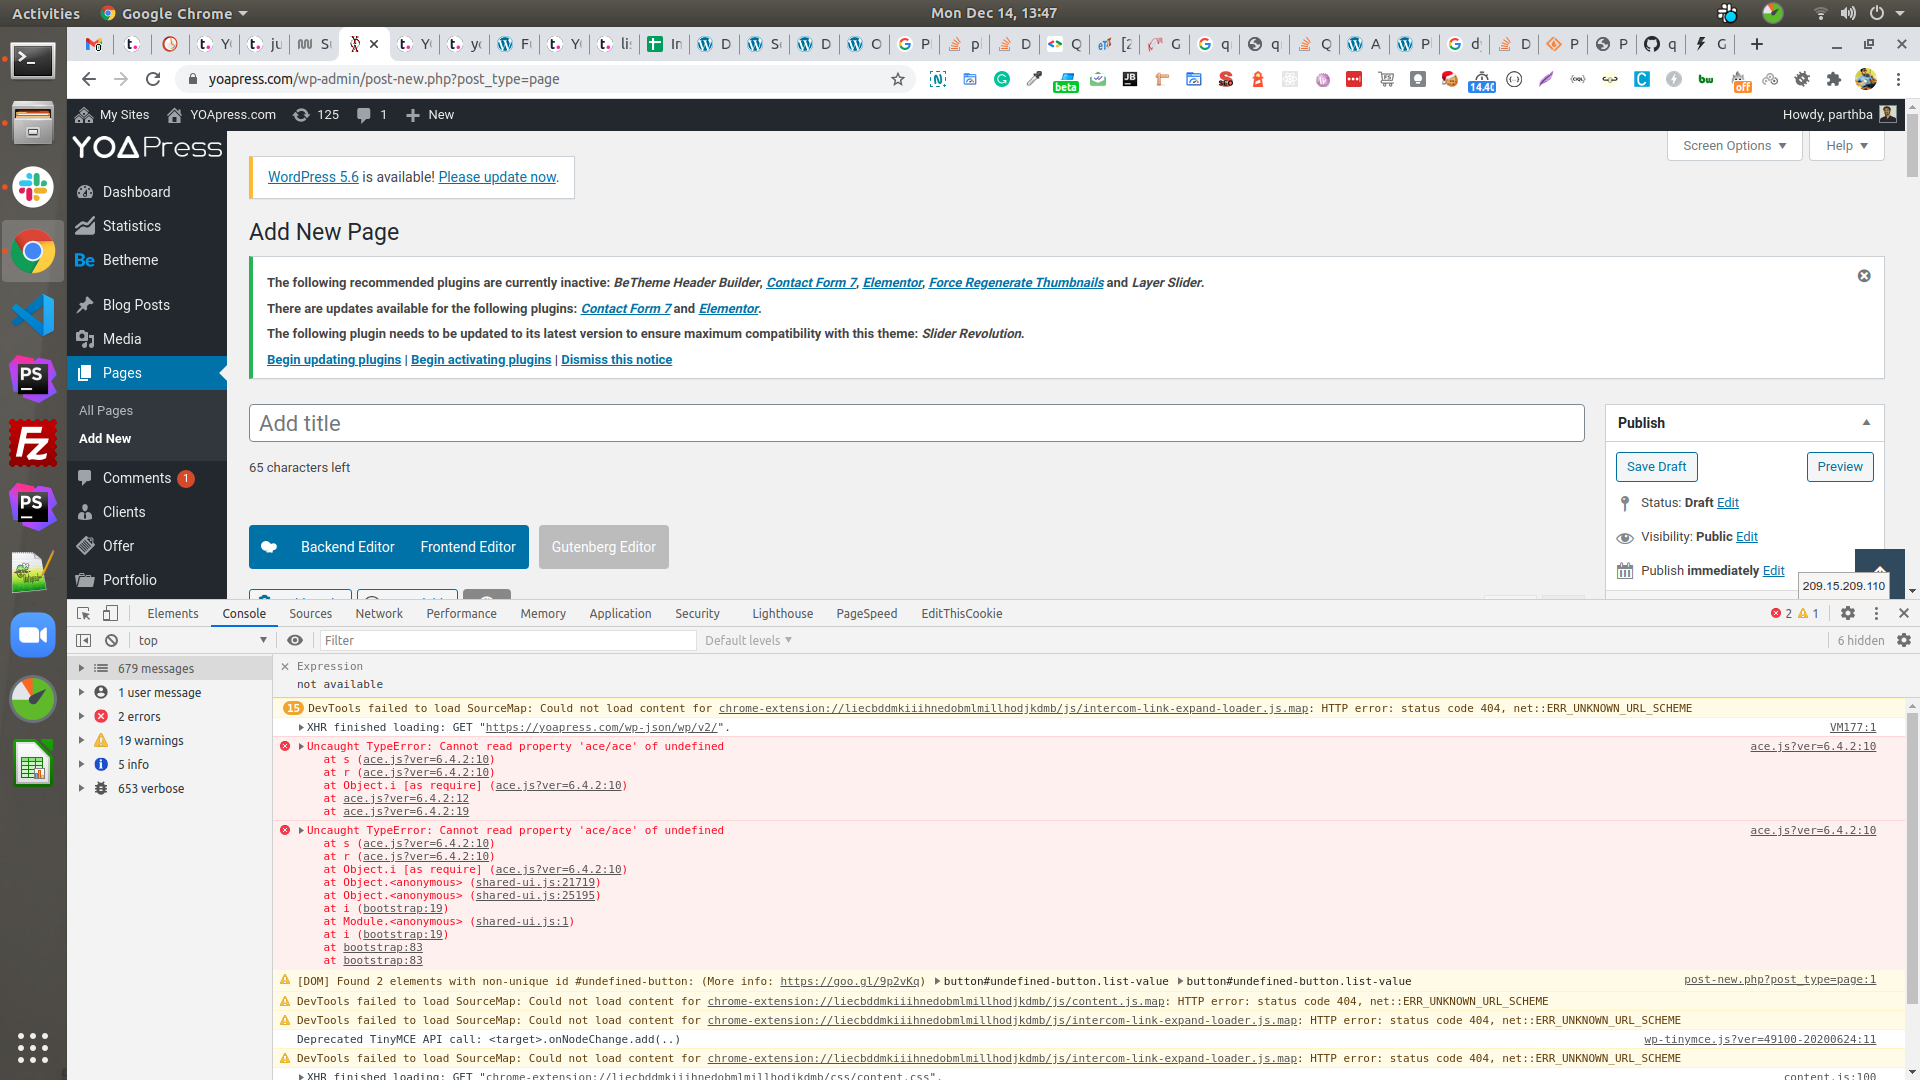
Task: Click the Chrome address bar URL
Action: click(384, 79)
